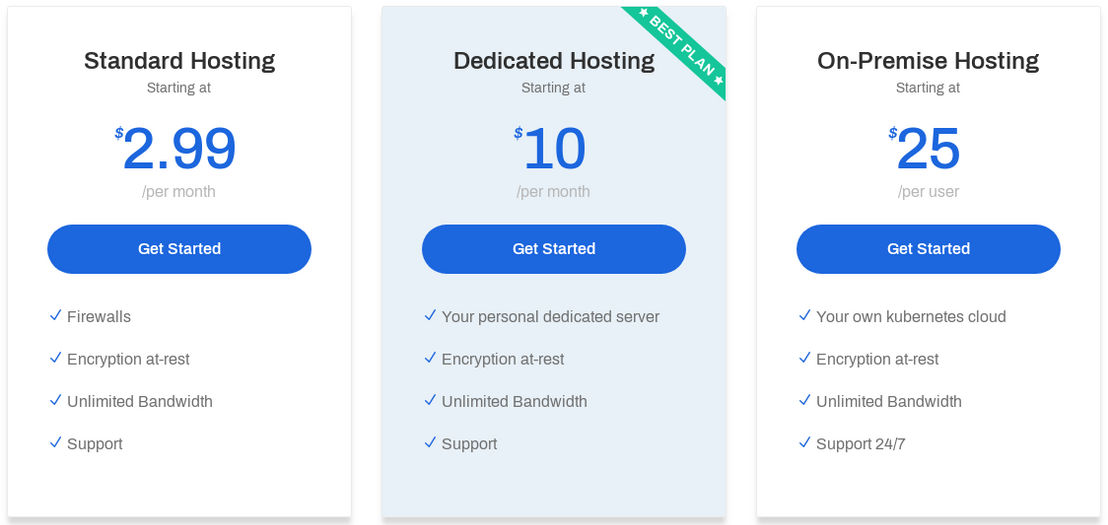
Task: Click checkmark next to Your personal dedicated server
Action: click(430, 315)
